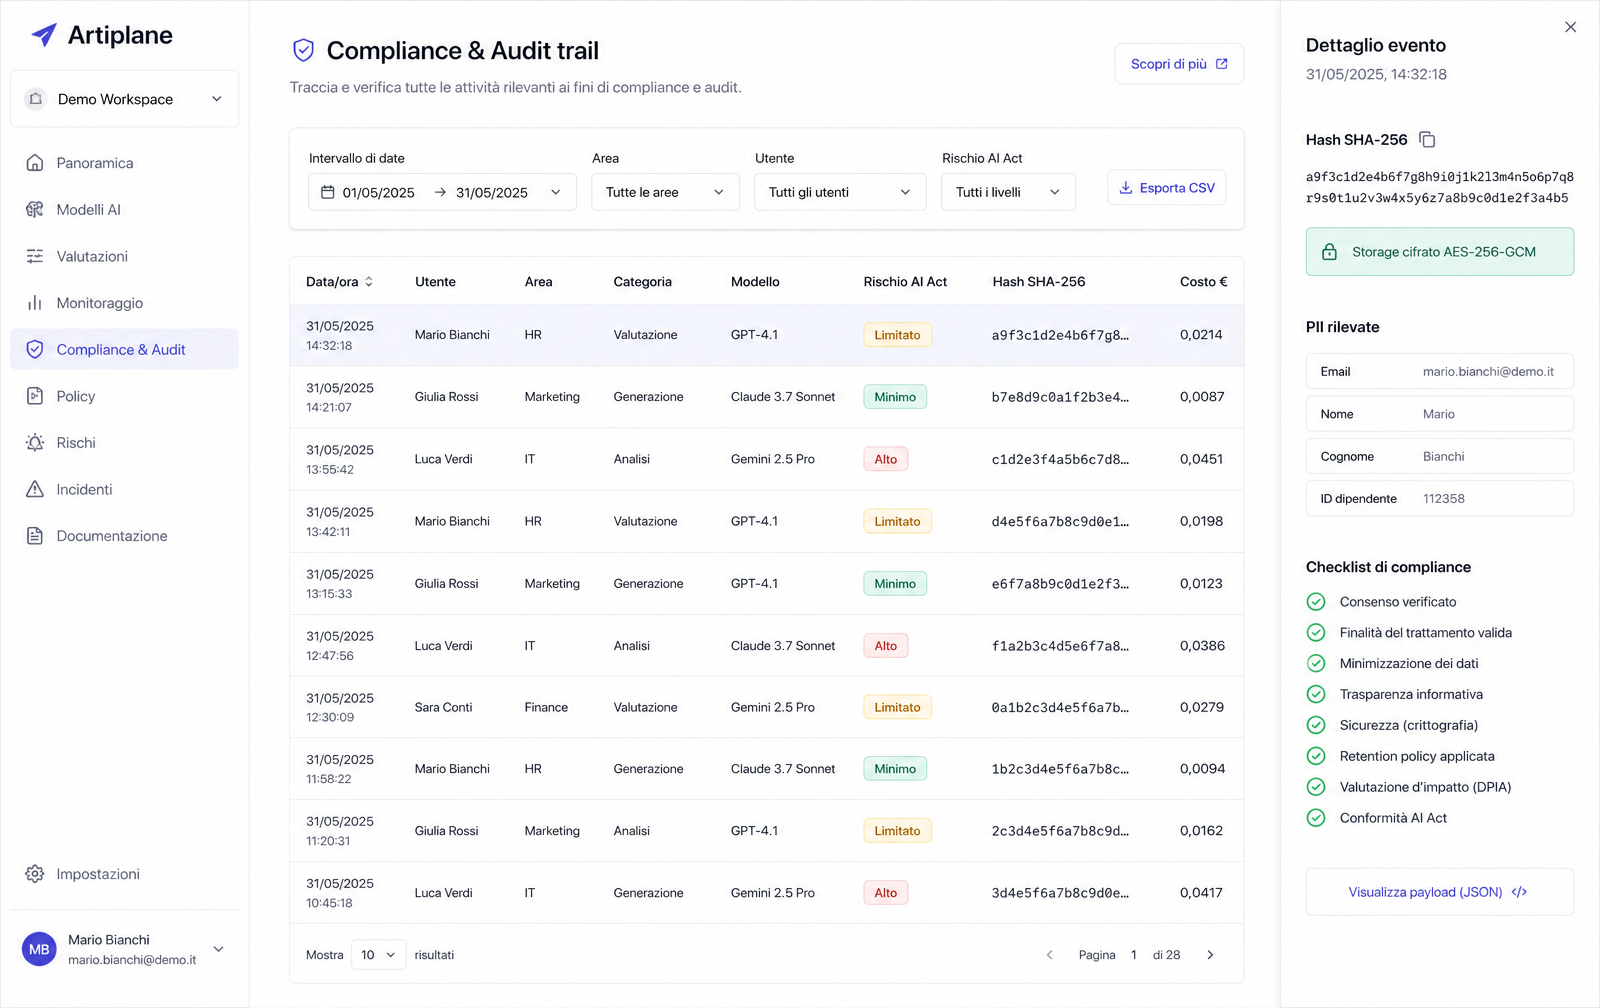
Task: Click the Demo Workspace building icon
Action: 35,99
